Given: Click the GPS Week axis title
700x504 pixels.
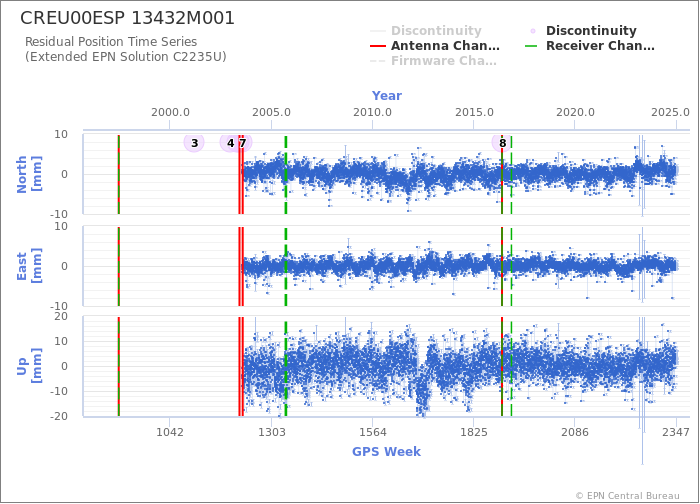Looking at the screenshot, I should click(386, 452).
